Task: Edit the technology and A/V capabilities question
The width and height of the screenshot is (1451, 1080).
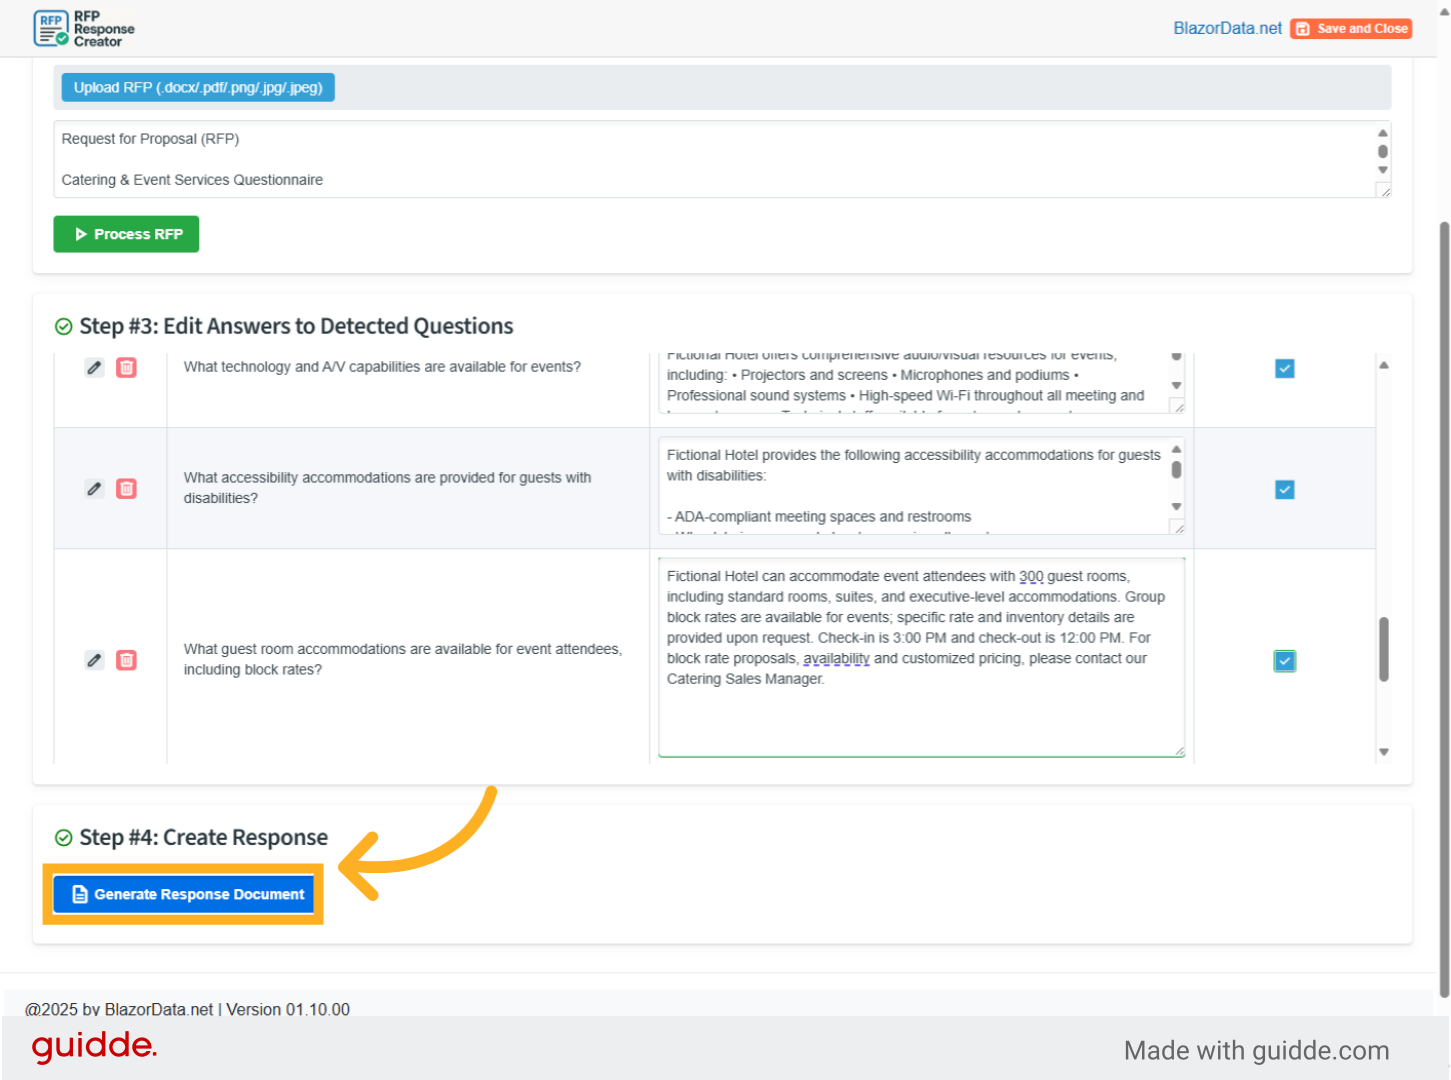Action: (94, 367)
